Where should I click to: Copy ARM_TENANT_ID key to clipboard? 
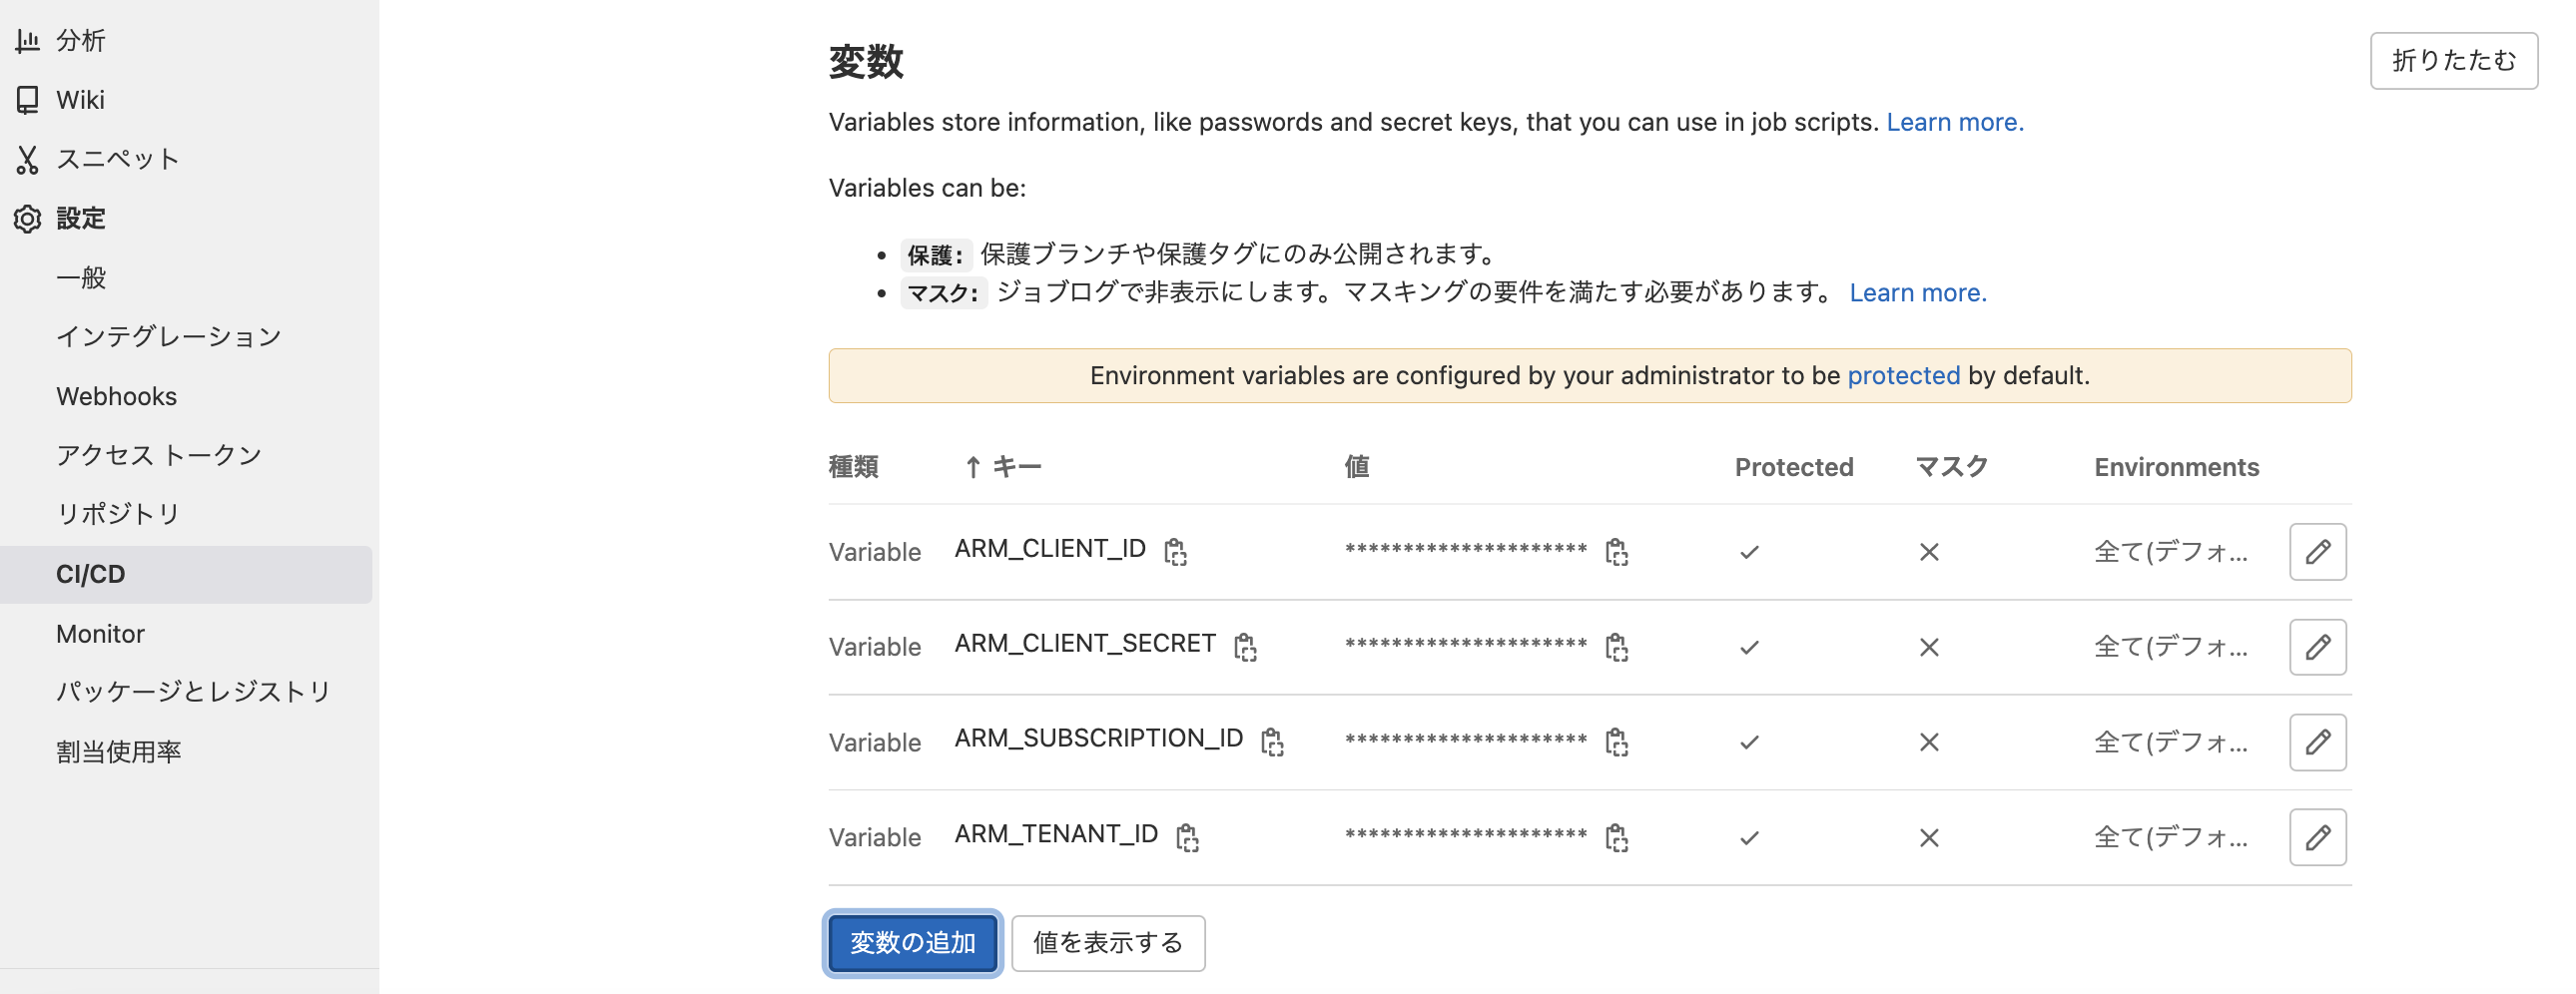coord(1186,836)
